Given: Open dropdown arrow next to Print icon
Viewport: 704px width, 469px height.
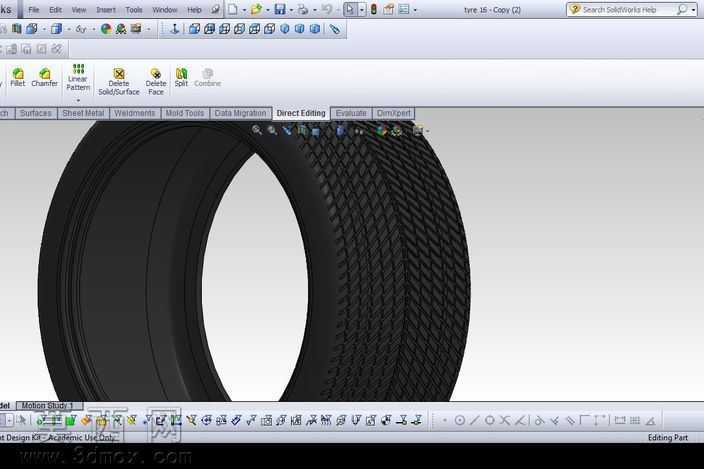Looking at the screenshot, I should [x=315, y=10].
